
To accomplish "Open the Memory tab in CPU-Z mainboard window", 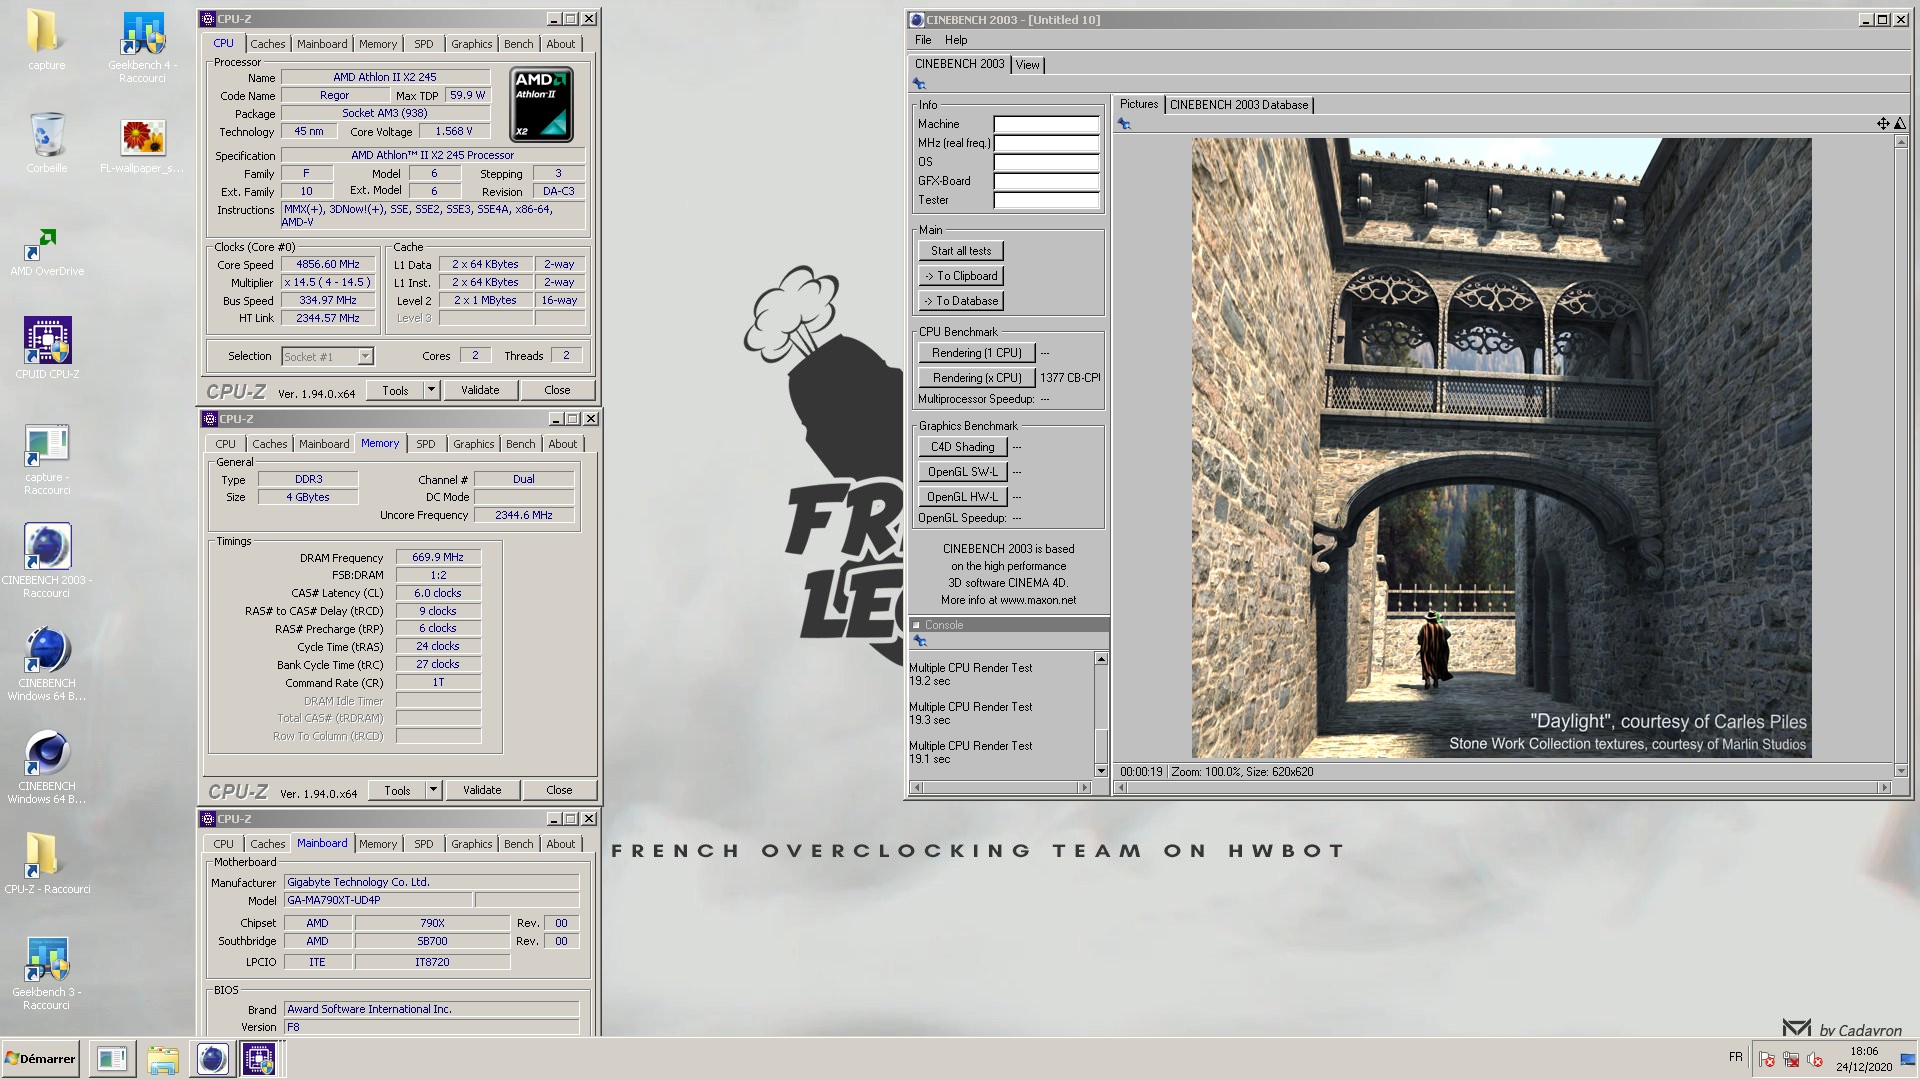I will tap(378, 844).
